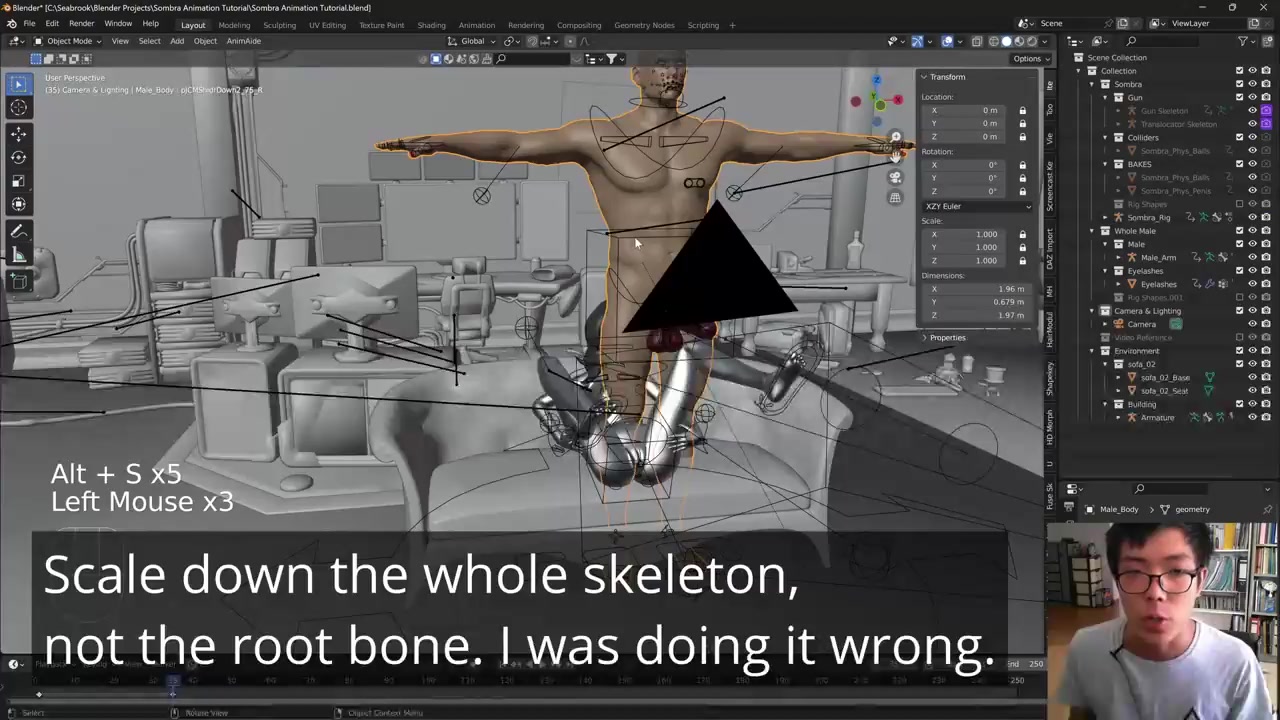Click the outliner filter funnel icon
The height and width of the screenshot is (720, 1280).
pos(1243,41)
